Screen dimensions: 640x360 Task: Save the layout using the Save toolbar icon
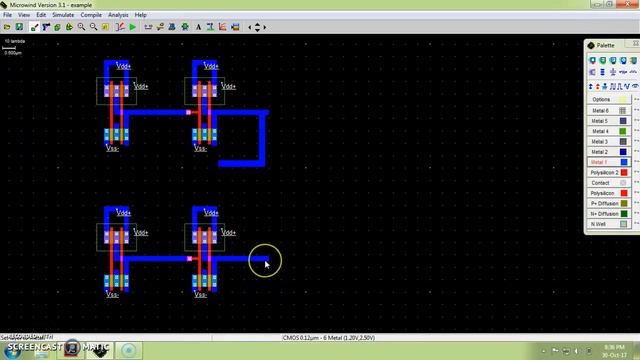[x=19, y=27]
